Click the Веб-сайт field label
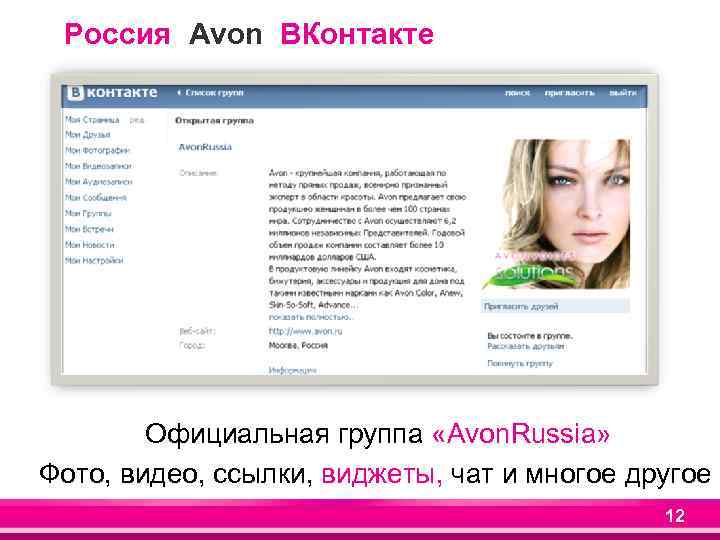This screenshot has width=720, height=540. [x=197, y=331]
